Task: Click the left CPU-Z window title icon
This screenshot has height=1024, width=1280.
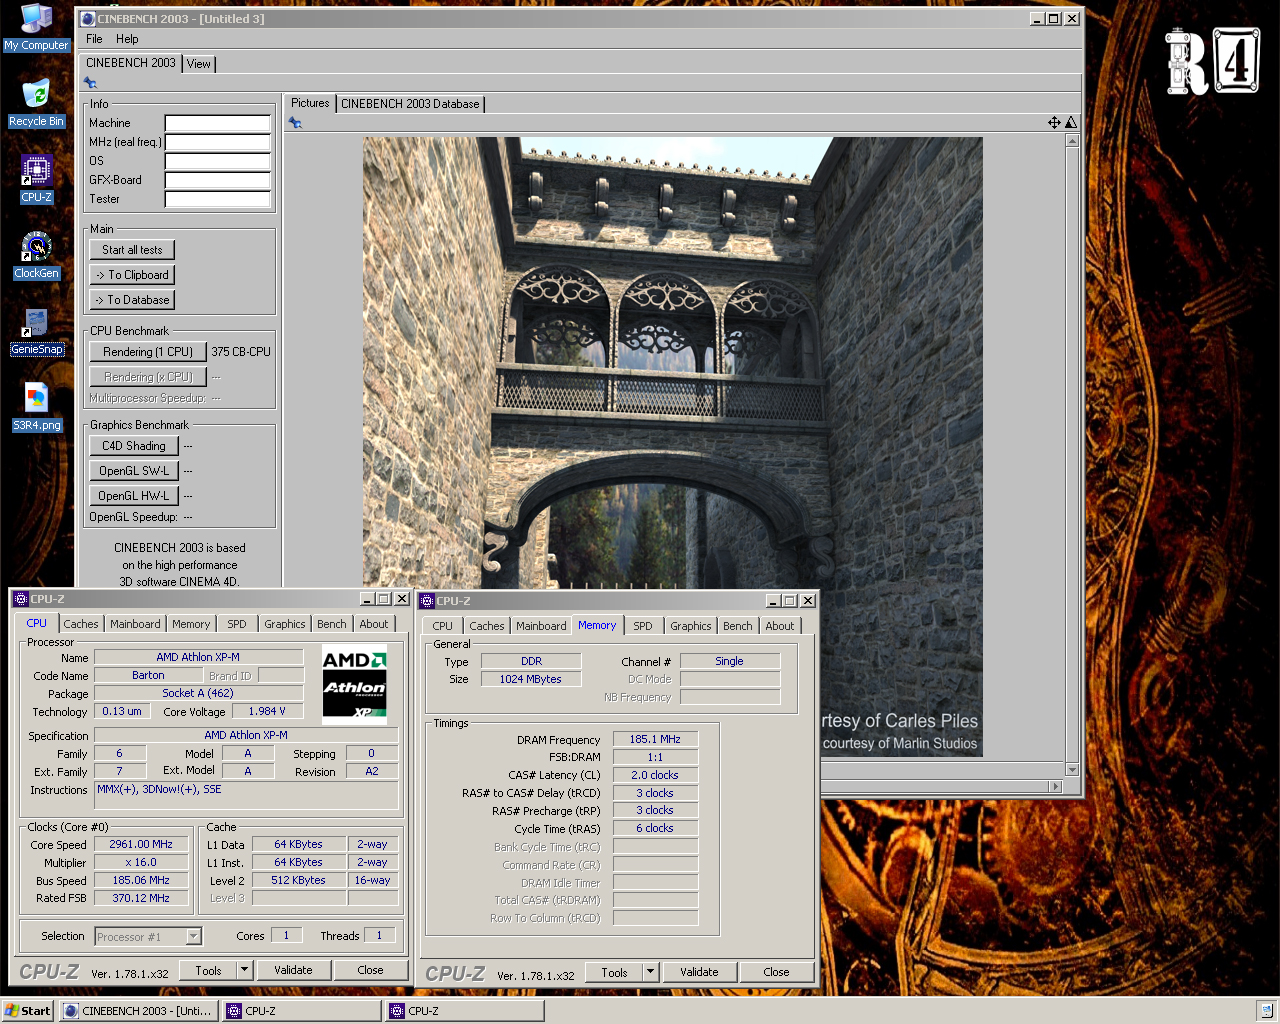Action: tap(21, 599)
